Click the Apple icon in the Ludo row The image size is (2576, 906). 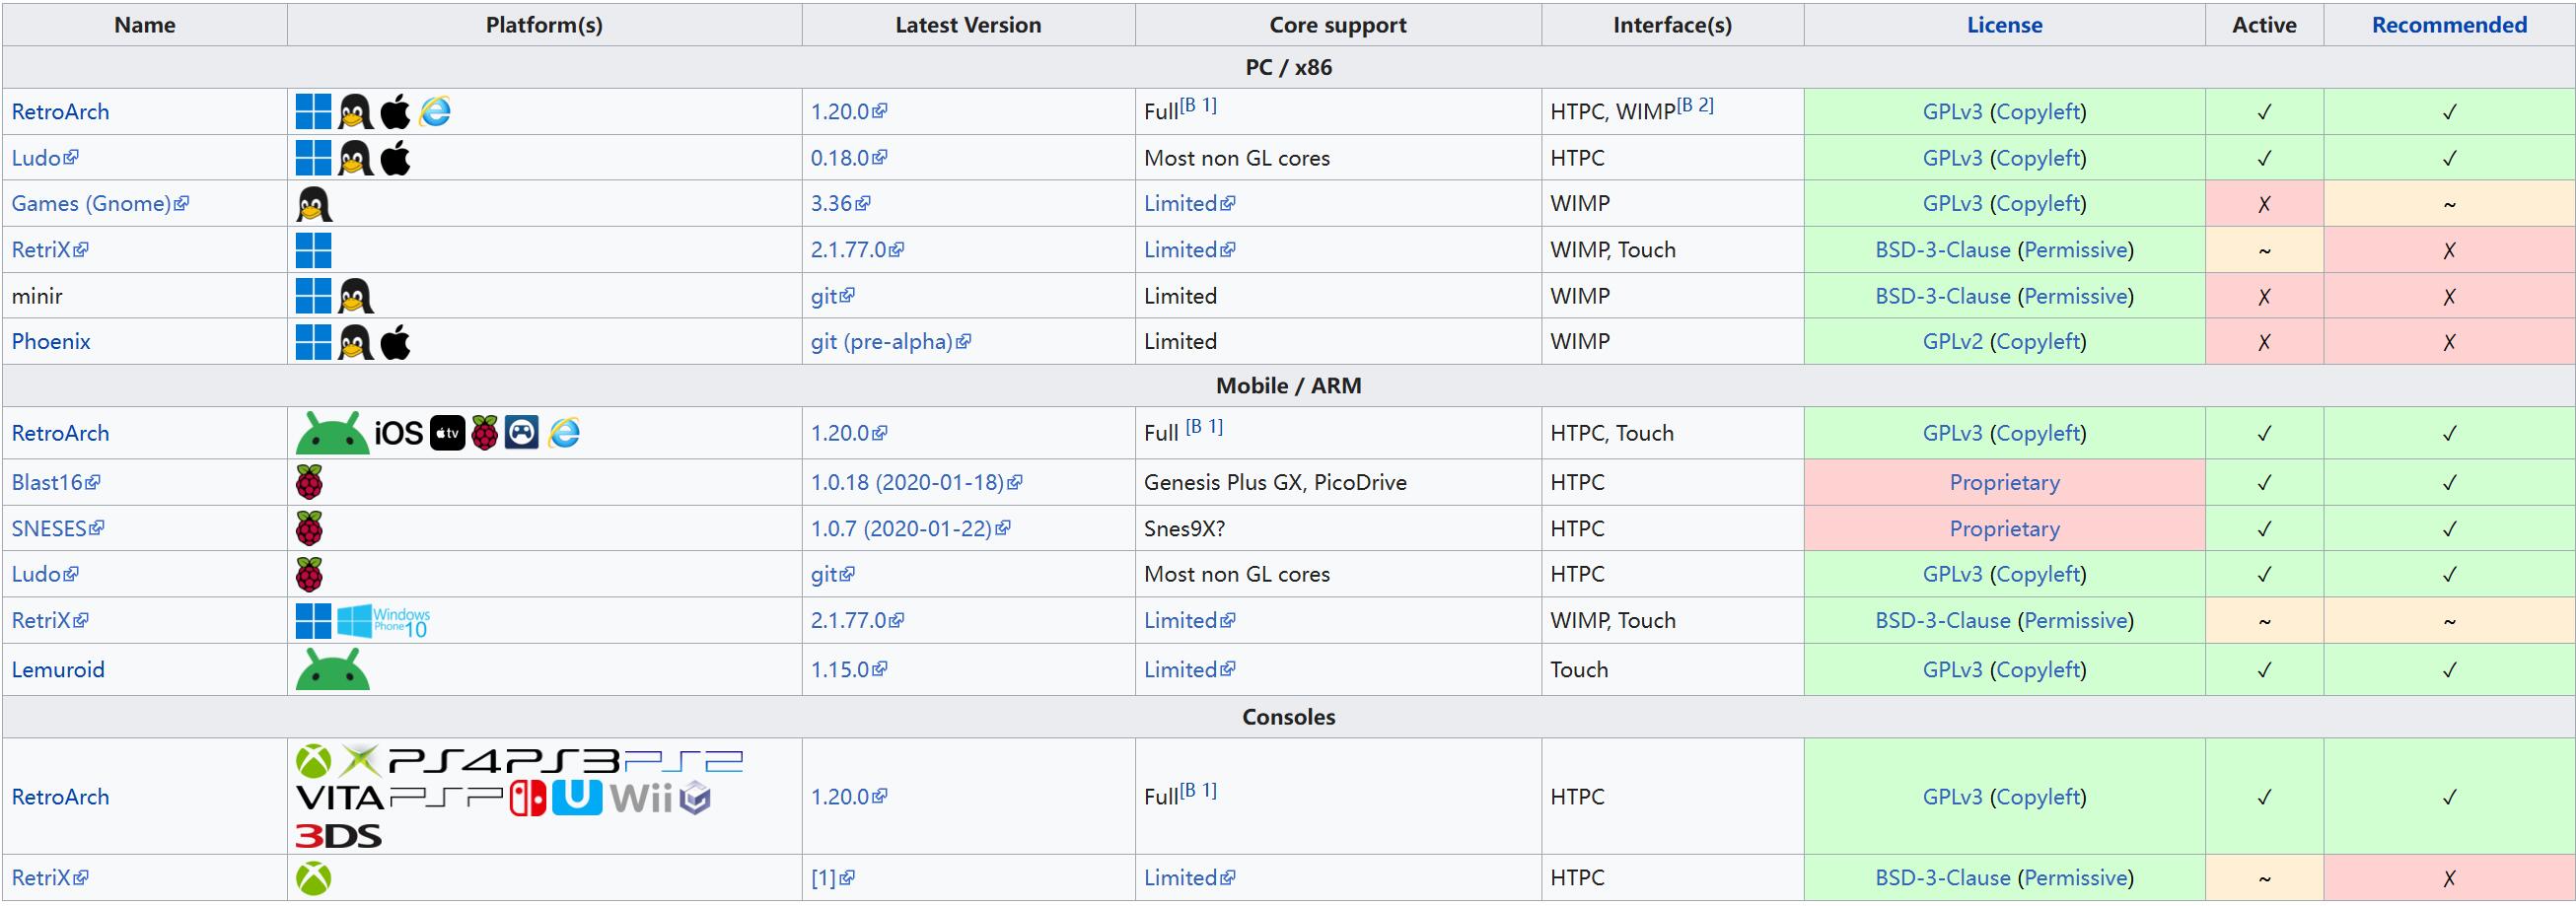point(395,158)
